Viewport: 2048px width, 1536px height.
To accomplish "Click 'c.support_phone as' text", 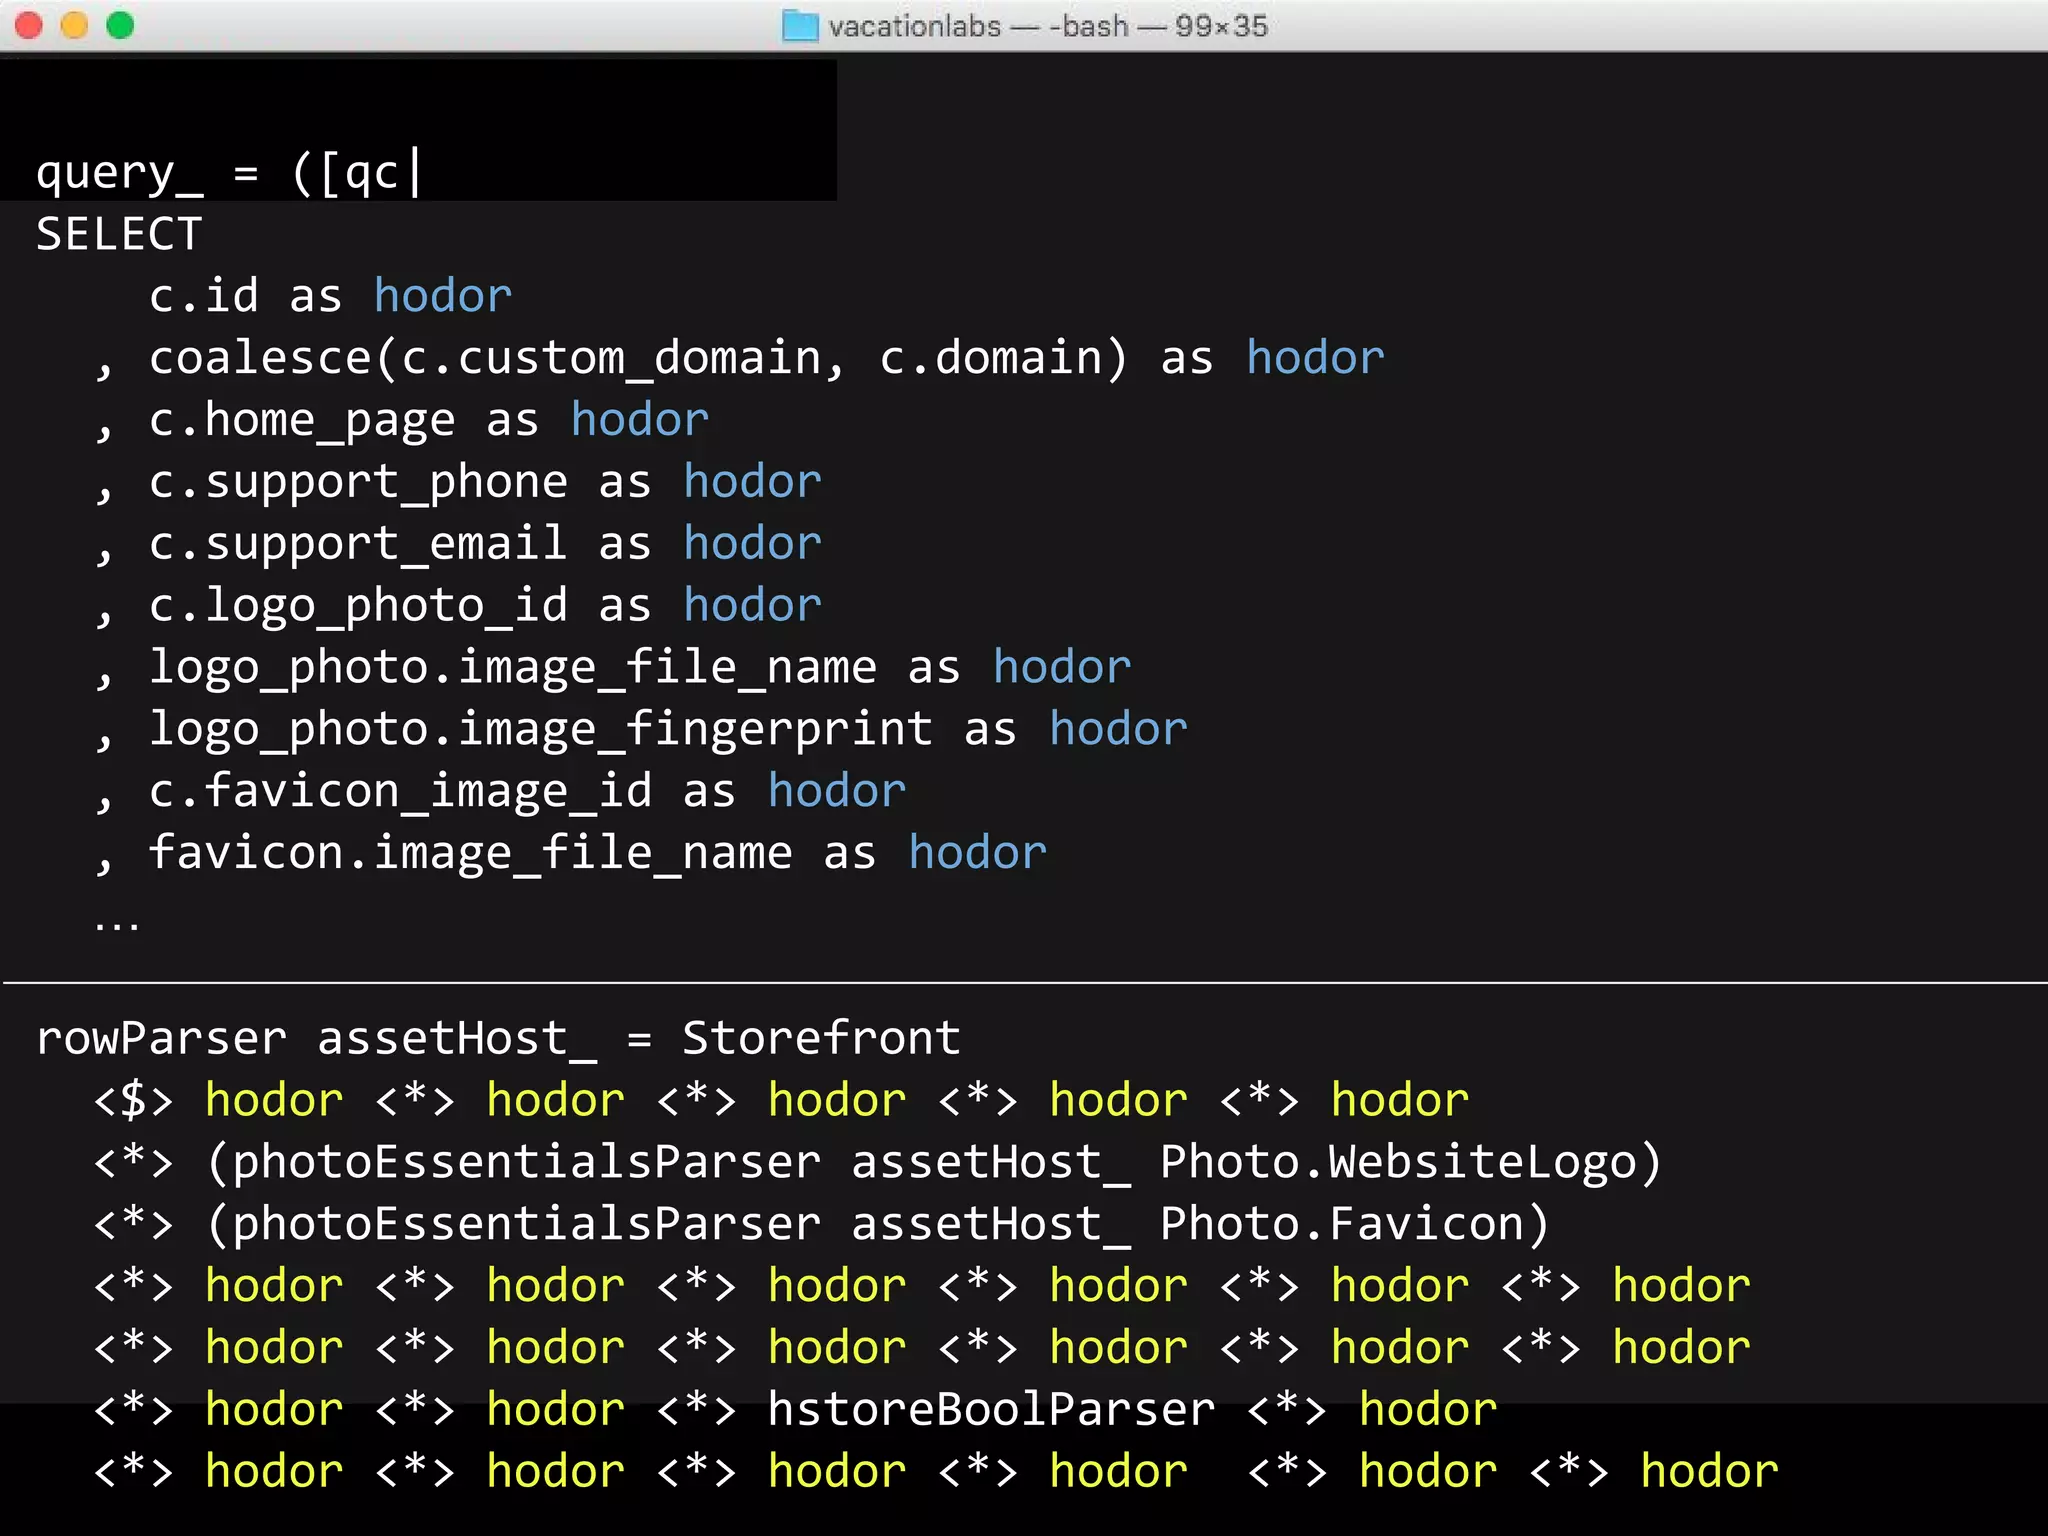I will [x=400, y=483].
